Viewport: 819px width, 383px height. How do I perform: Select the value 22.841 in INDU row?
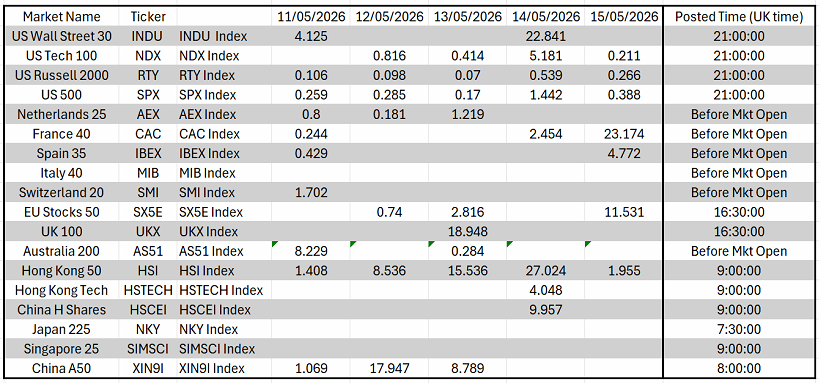(x=546, y=37)
